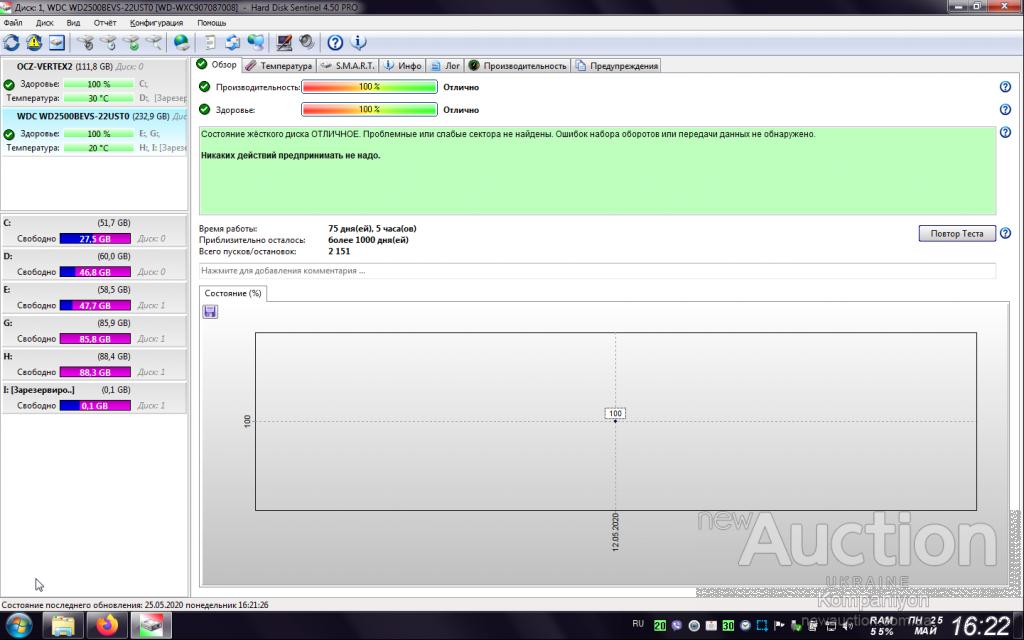This screenshot has height=640, width=1024.
Task: Click the monitor with pen toolbar icon
Action: [283, 42]
